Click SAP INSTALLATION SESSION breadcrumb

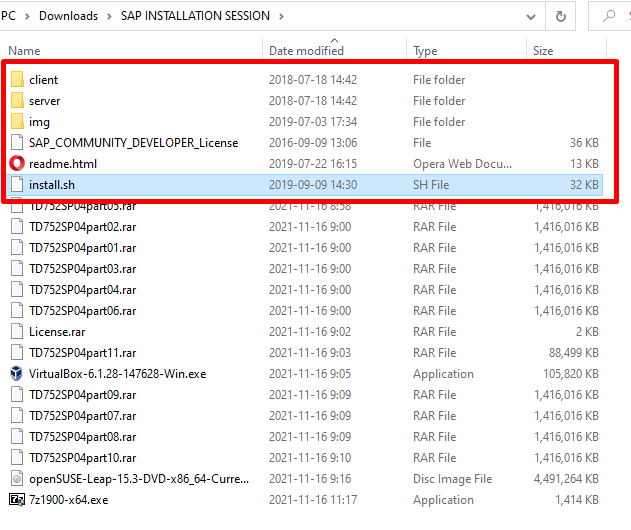[x=195, y=16]
